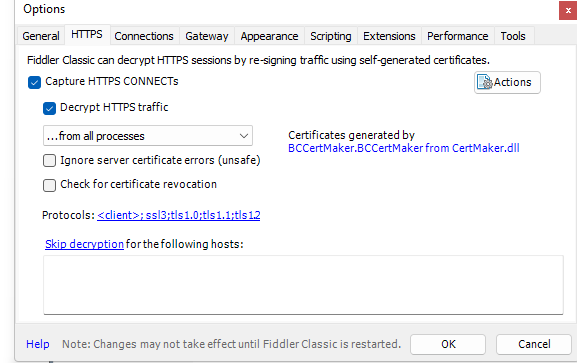
Task: Open the Connections tab
Action: 144,36
